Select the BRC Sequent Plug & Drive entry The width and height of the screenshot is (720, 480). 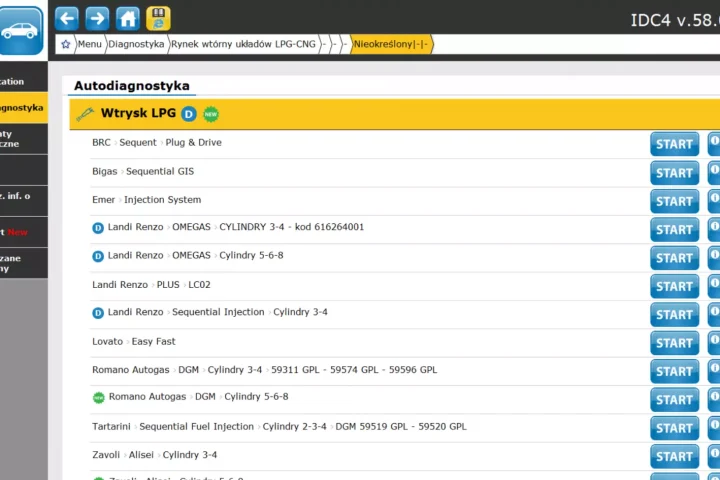[157, 142]
